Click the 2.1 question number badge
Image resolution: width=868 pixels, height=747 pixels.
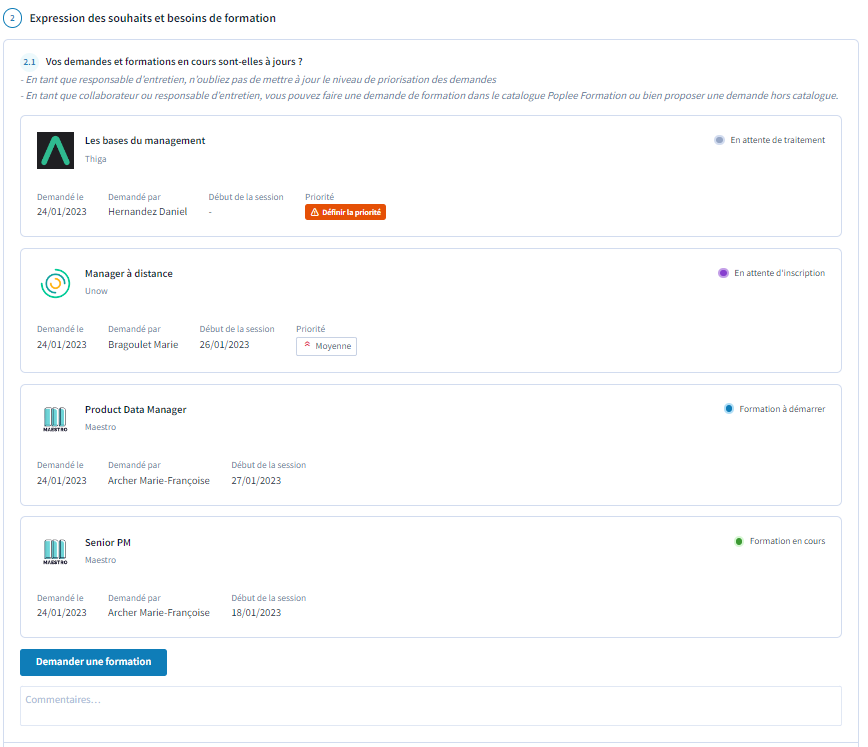click(x=29, y=62)
